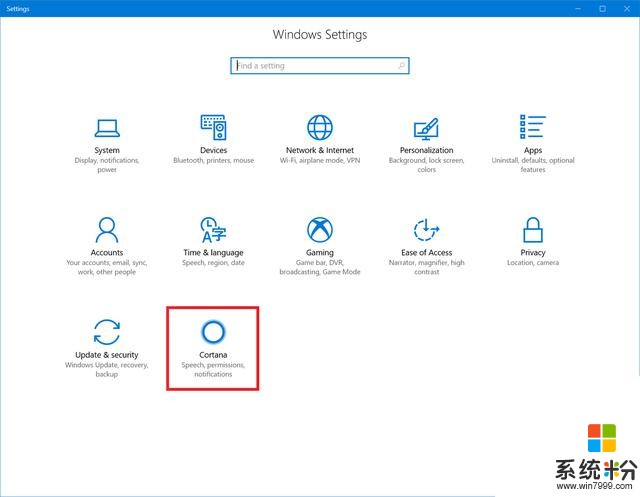Open the Cortana circle icon
The width and height of the screenshot is (640, 497).
click(213, 332)
